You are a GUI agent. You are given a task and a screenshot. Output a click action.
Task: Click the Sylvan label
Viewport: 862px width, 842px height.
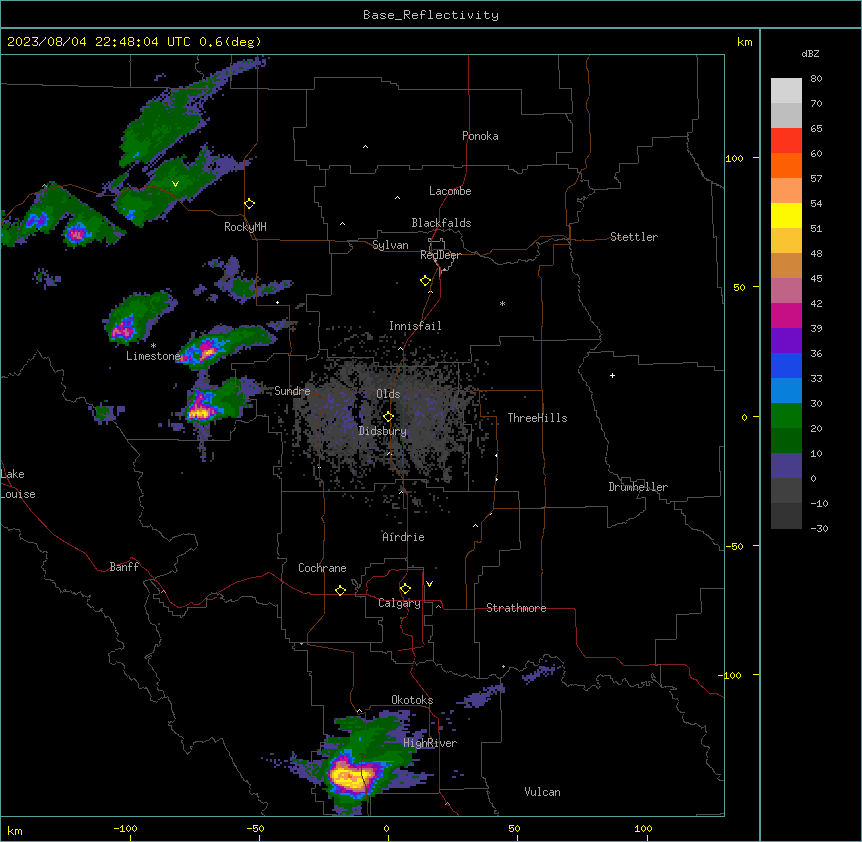[x=390, y=245]
